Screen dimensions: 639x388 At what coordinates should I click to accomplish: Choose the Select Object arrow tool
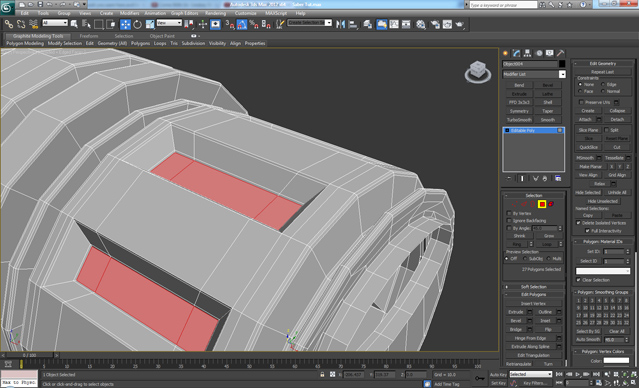point(74,24)
